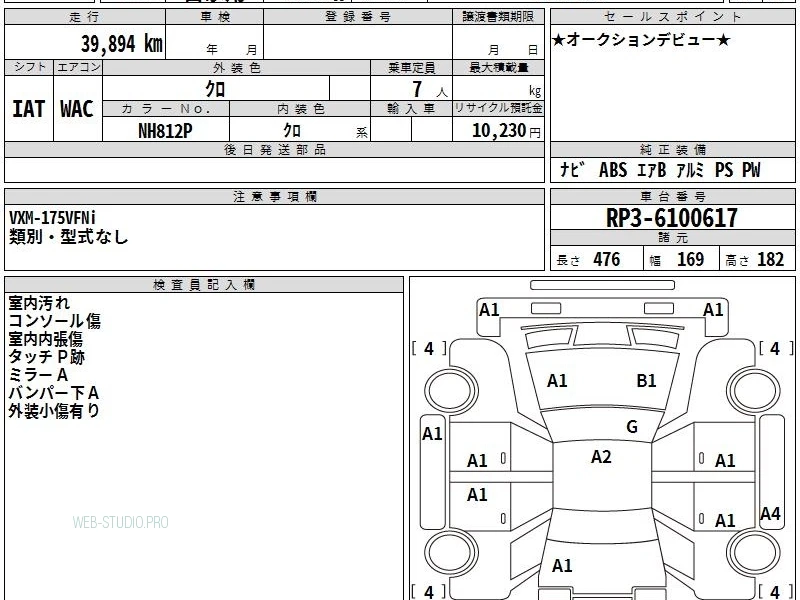Select inspector note ミラーA
Viewport: 800px width, 600px height.
[x=38, y=375]
